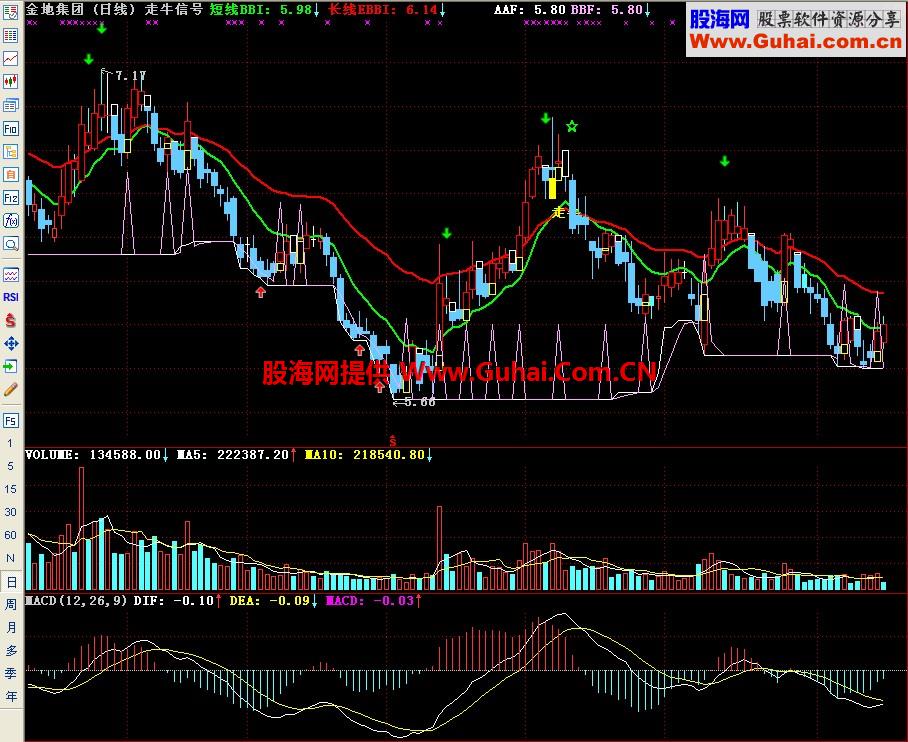The width and height of the screenshot is (908, 742).
Task: Switch to 30-minute period
Action: pos(10,512)
